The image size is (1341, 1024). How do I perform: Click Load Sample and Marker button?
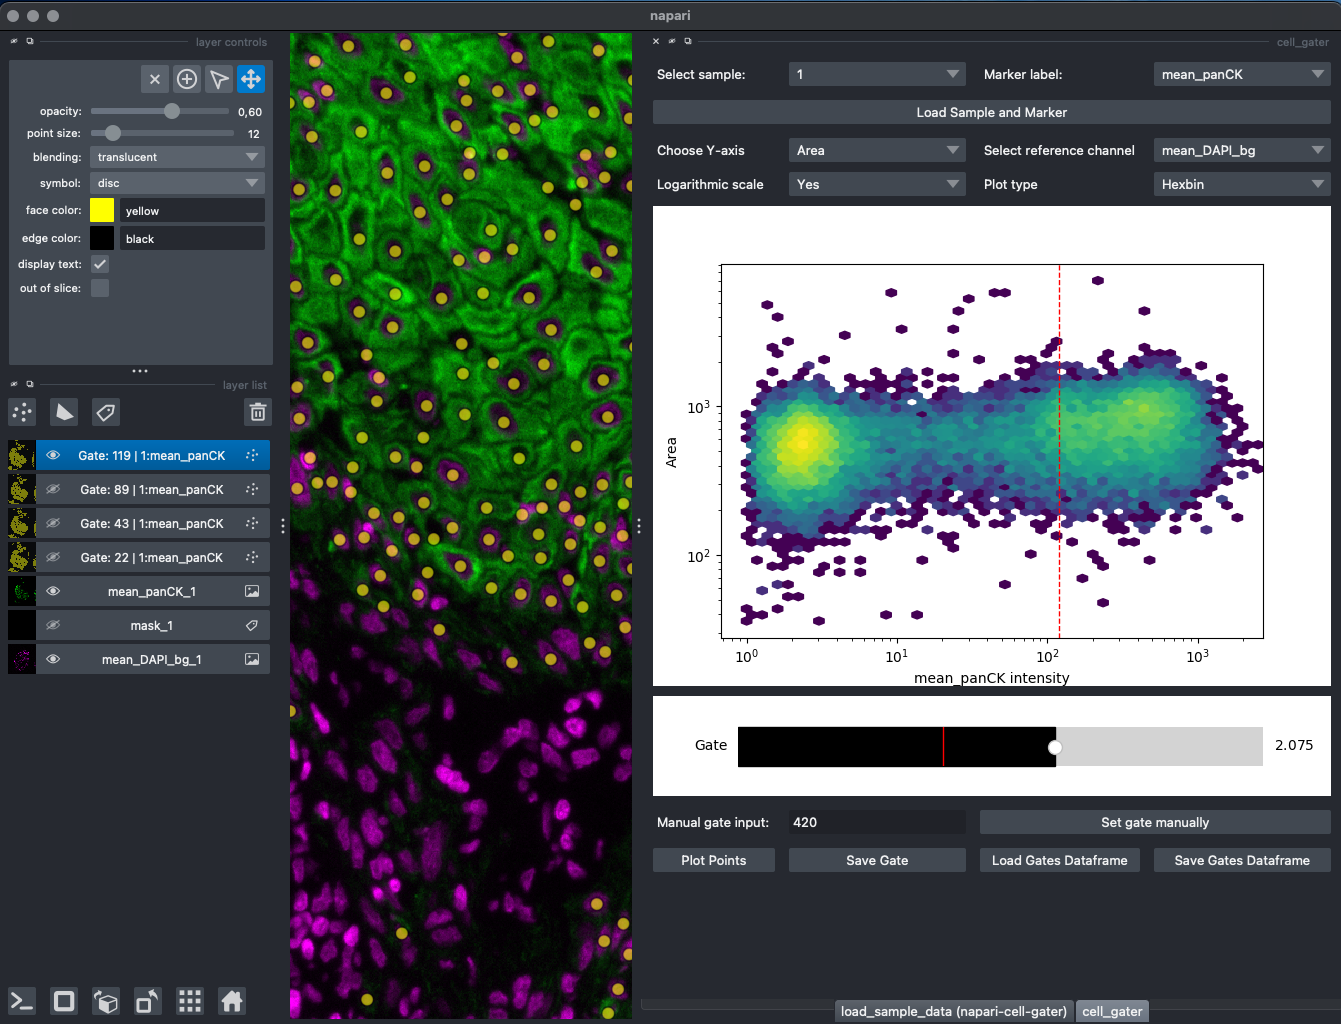click(x=991, y=113)
